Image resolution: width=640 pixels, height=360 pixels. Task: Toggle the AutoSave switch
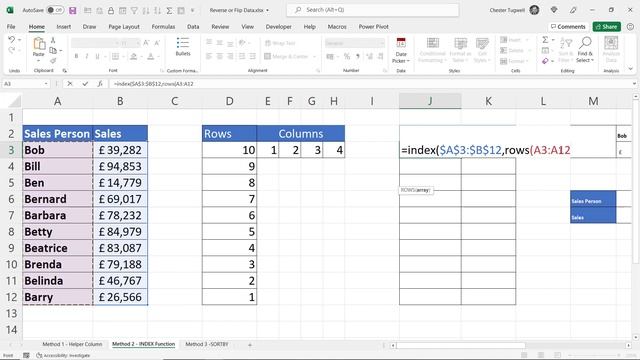pyautogui.click(x=55, y=10)
